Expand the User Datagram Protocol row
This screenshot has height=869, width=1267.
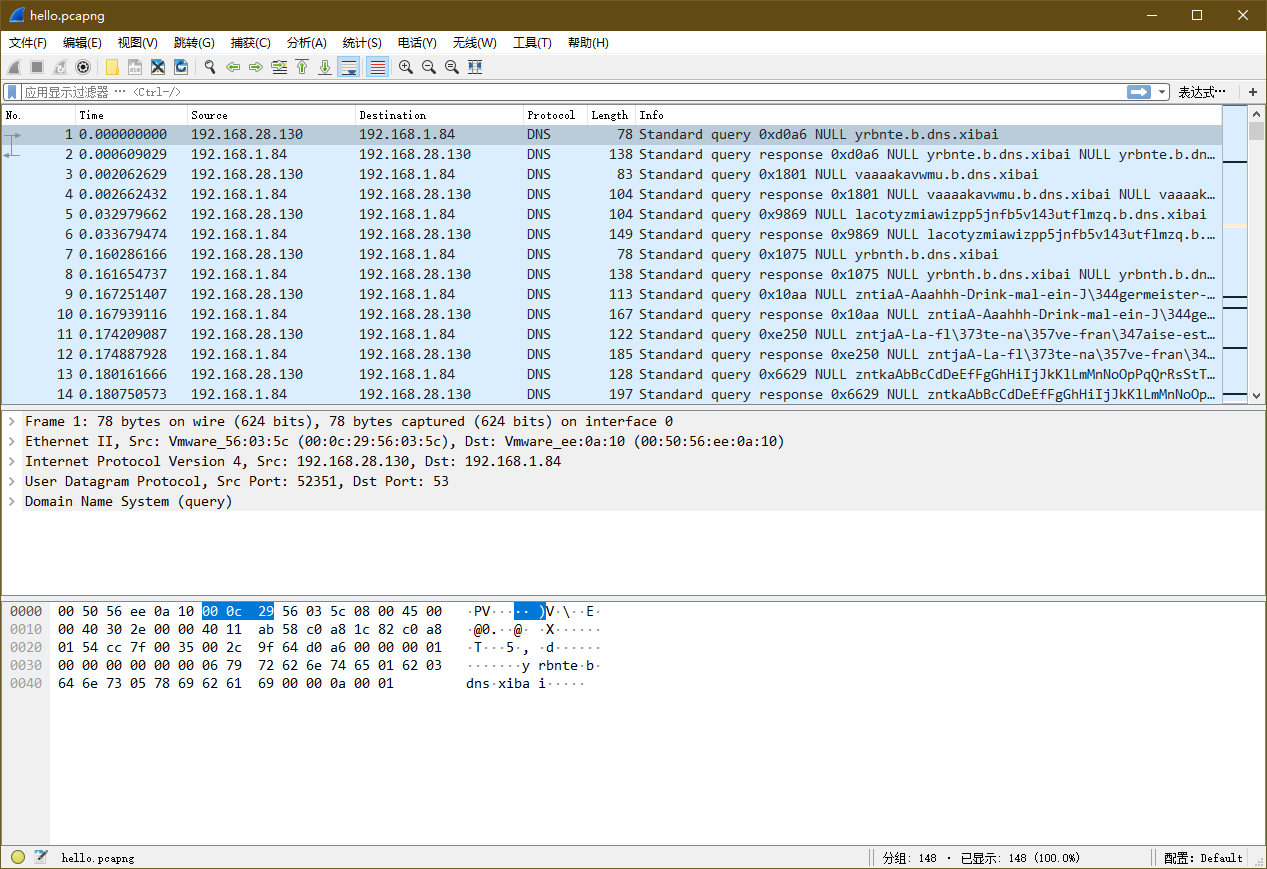click(12, 481)
